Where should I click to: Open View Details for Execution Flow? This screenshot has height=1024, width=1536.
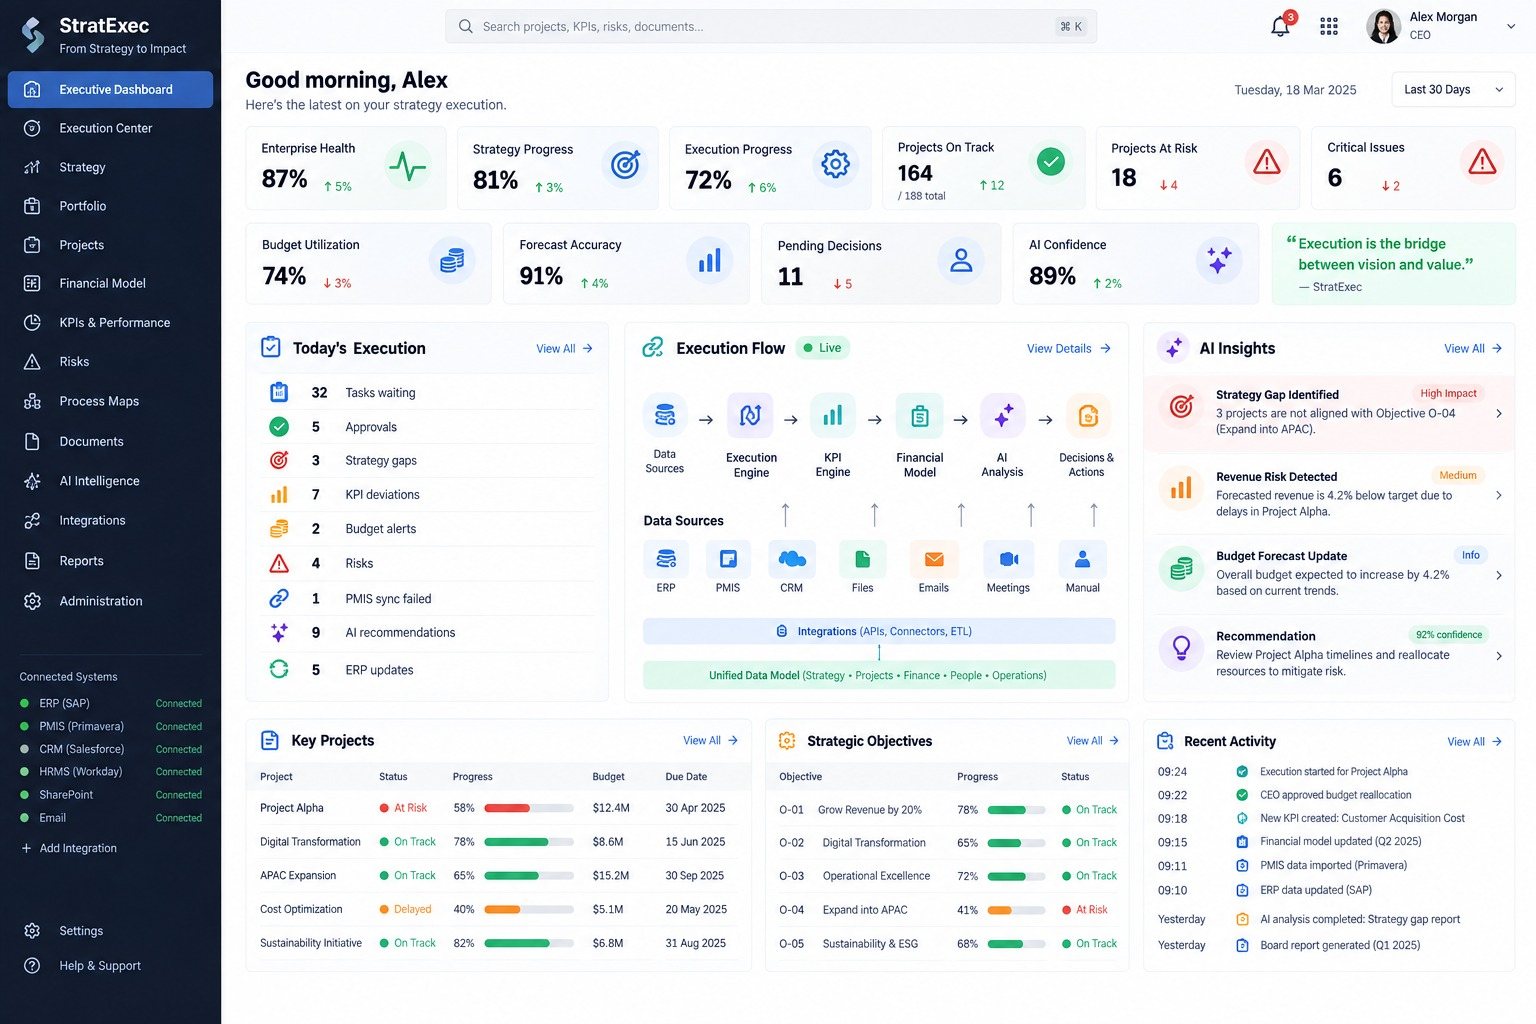click(1068, 349)
